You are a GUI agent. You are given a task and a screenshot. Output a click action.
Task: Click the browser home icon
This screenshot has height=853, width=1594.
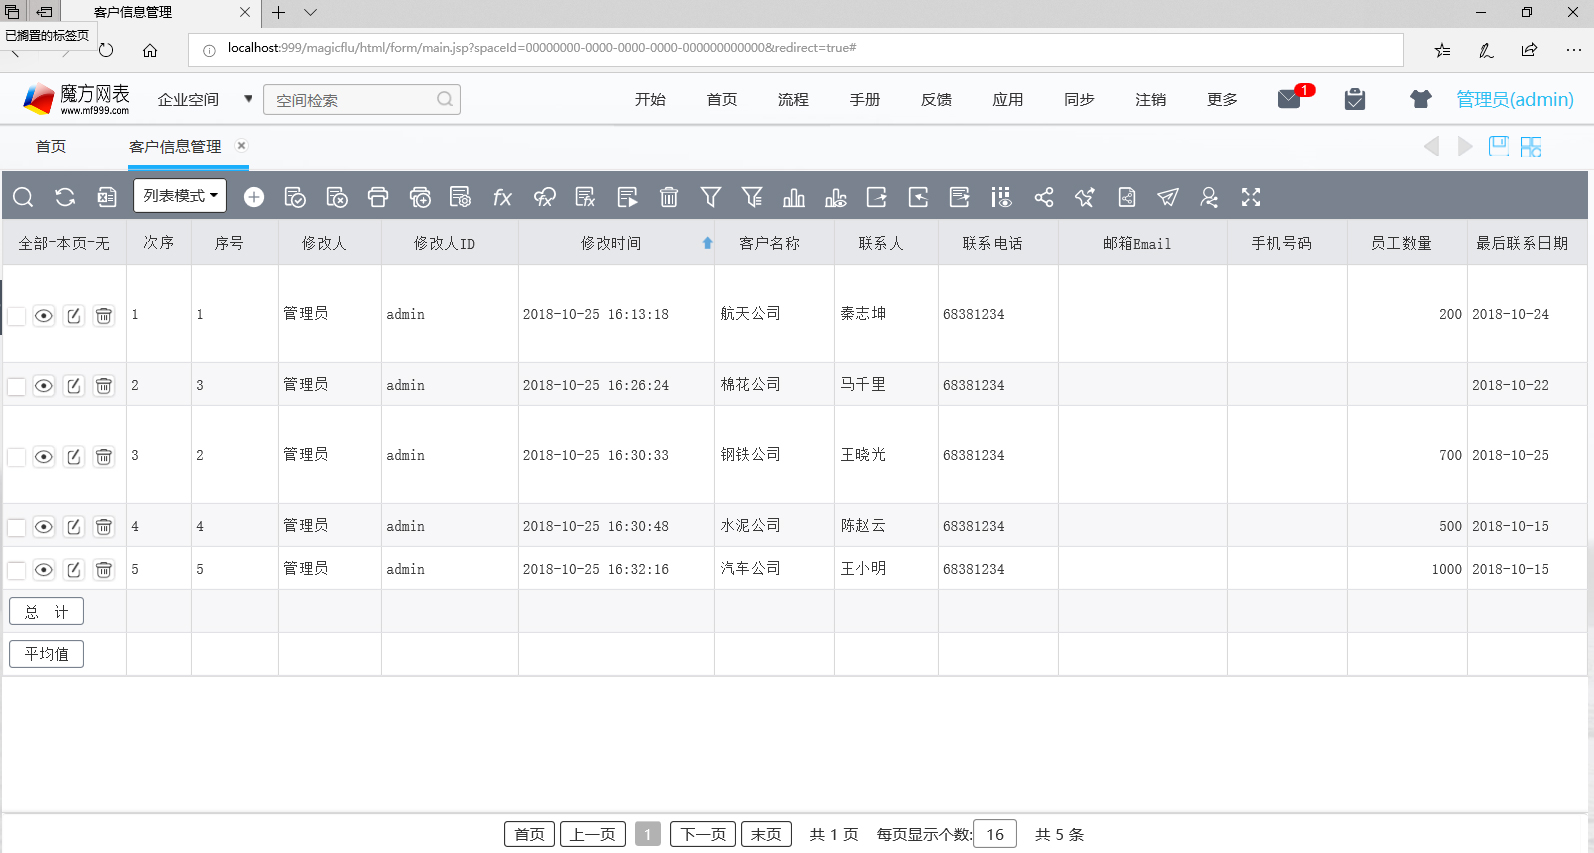coord(150,50)
